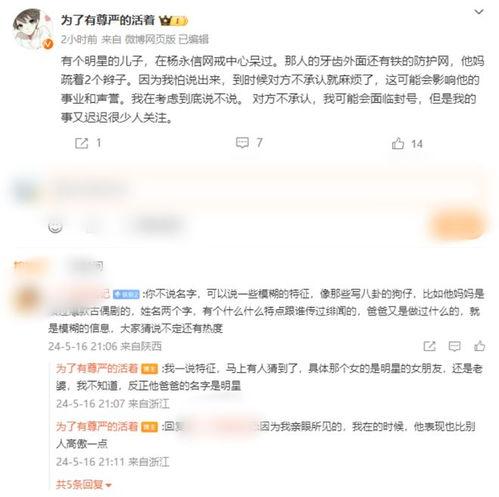499x497 pixels.
Task: Reply to the 21:06 comment via its comment icon
Action: tap(454, 346)
